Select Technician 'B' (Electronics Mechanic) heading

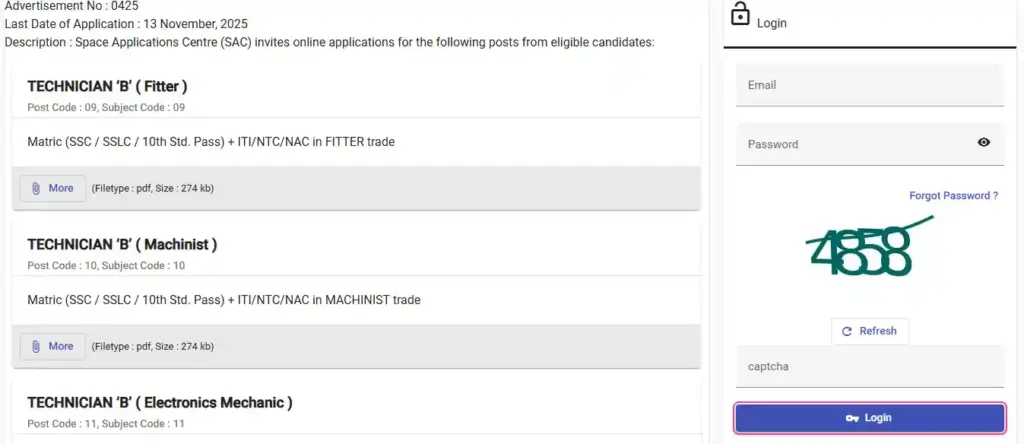tap(160, 403)
